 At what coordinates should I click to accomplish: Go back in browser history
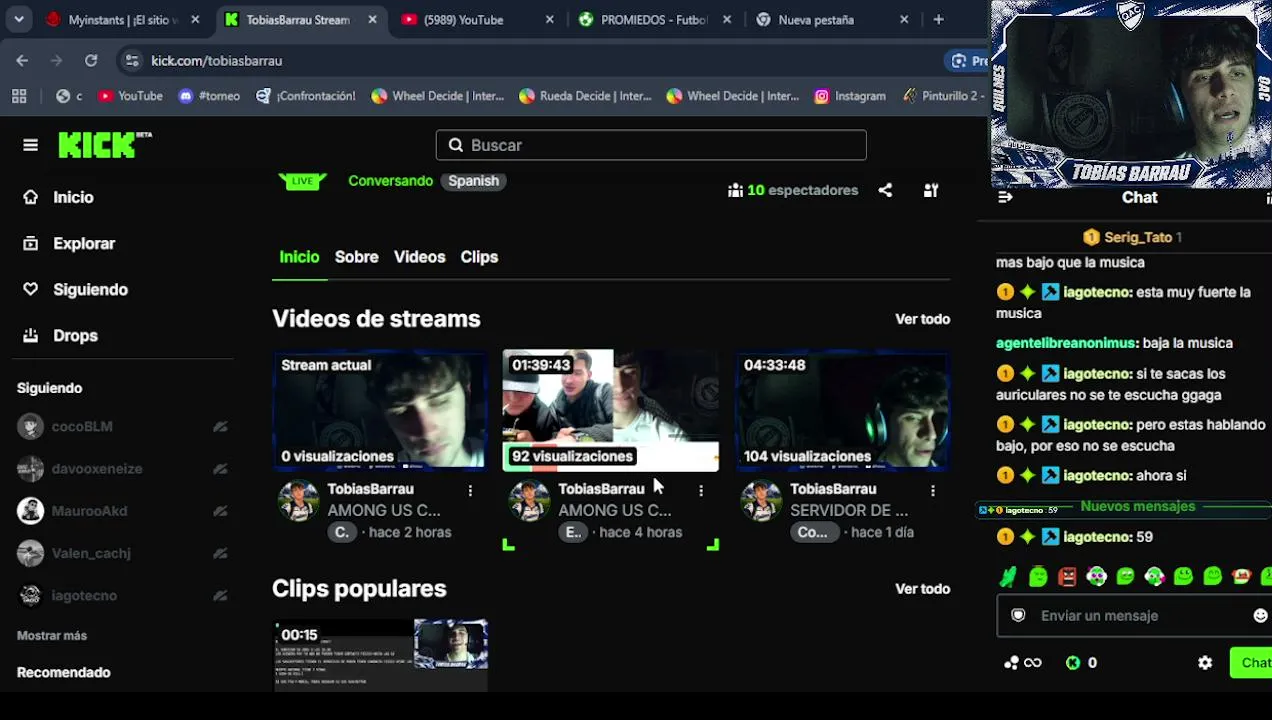(x=22, y=61)
